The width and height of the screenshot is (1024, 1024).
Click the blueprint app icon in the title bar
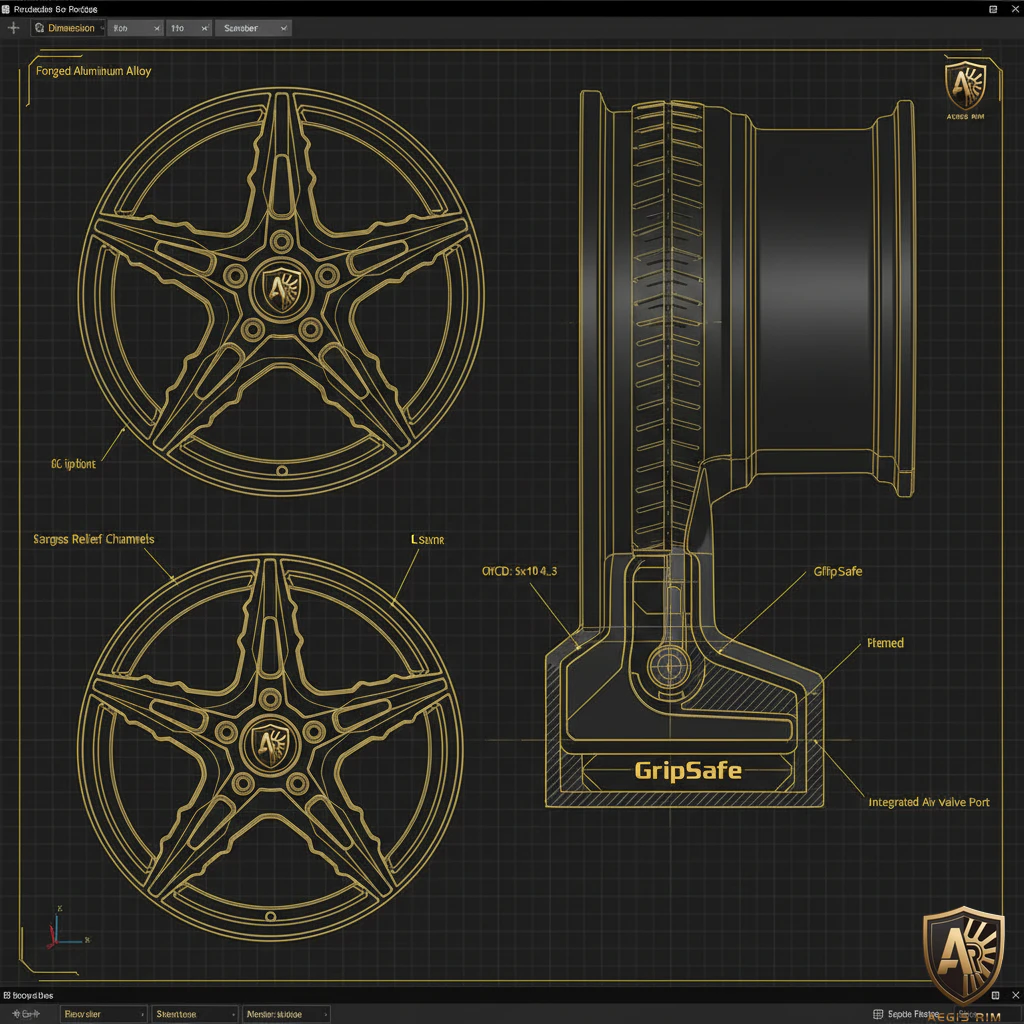8,8
